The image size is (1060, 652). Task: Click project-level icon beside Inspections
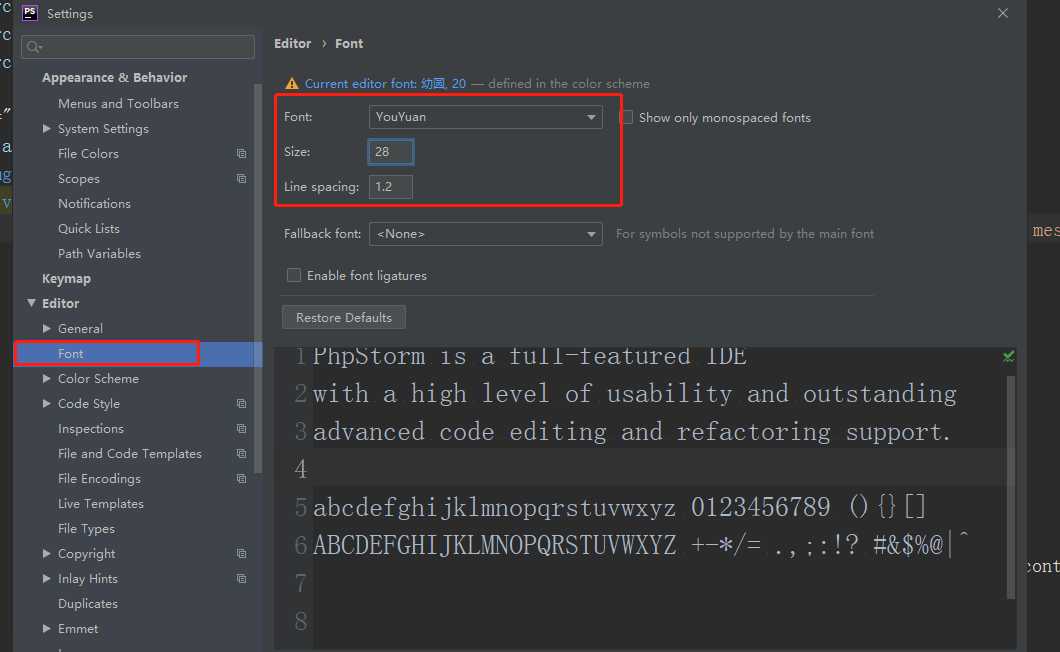click(241, 429)
